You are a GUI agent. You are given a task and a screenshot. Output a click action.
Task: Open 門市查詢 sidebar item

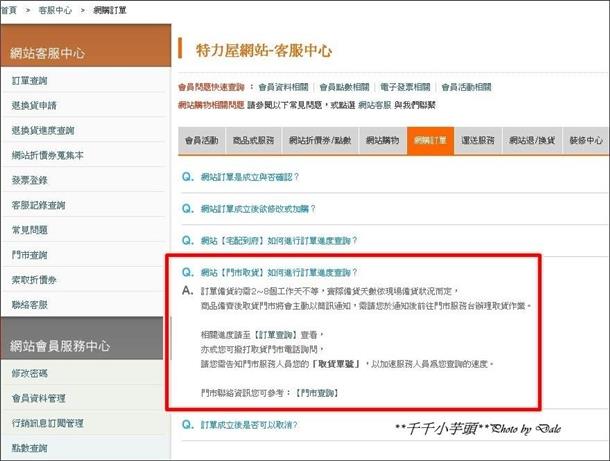pyautogui.click(x=30, y=255)
